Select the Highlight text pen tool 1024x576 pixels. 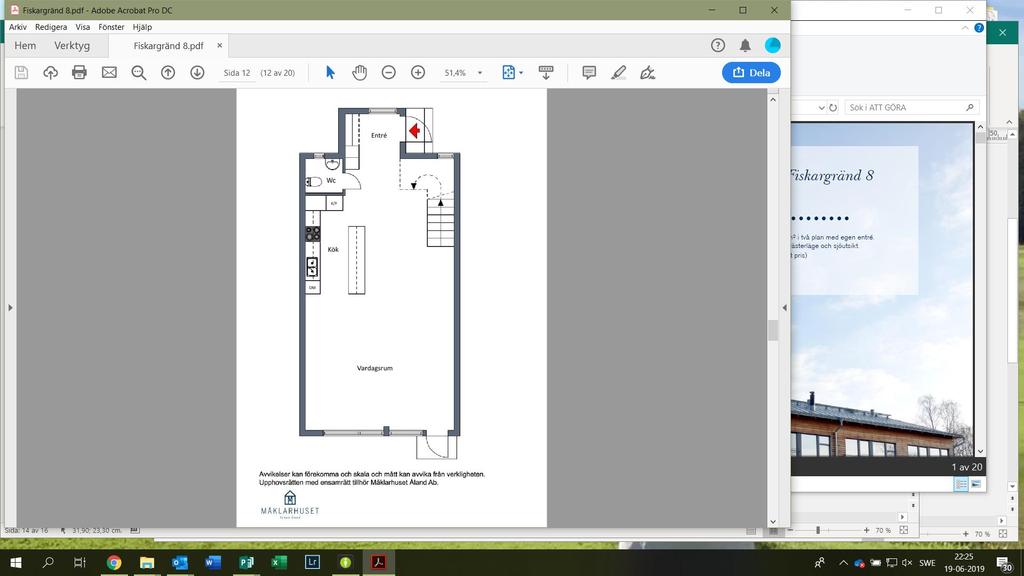[x=618, y=72]
